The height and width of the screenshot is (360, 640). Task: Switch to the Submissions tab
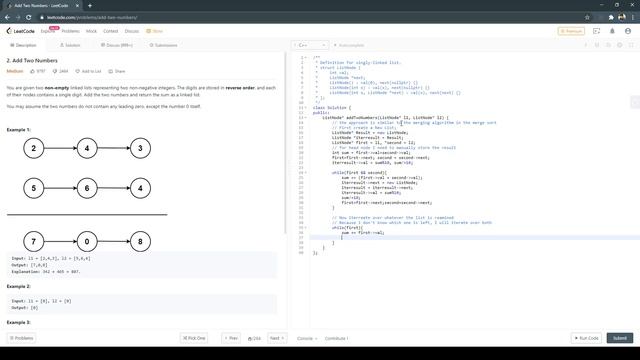point(163,45)
